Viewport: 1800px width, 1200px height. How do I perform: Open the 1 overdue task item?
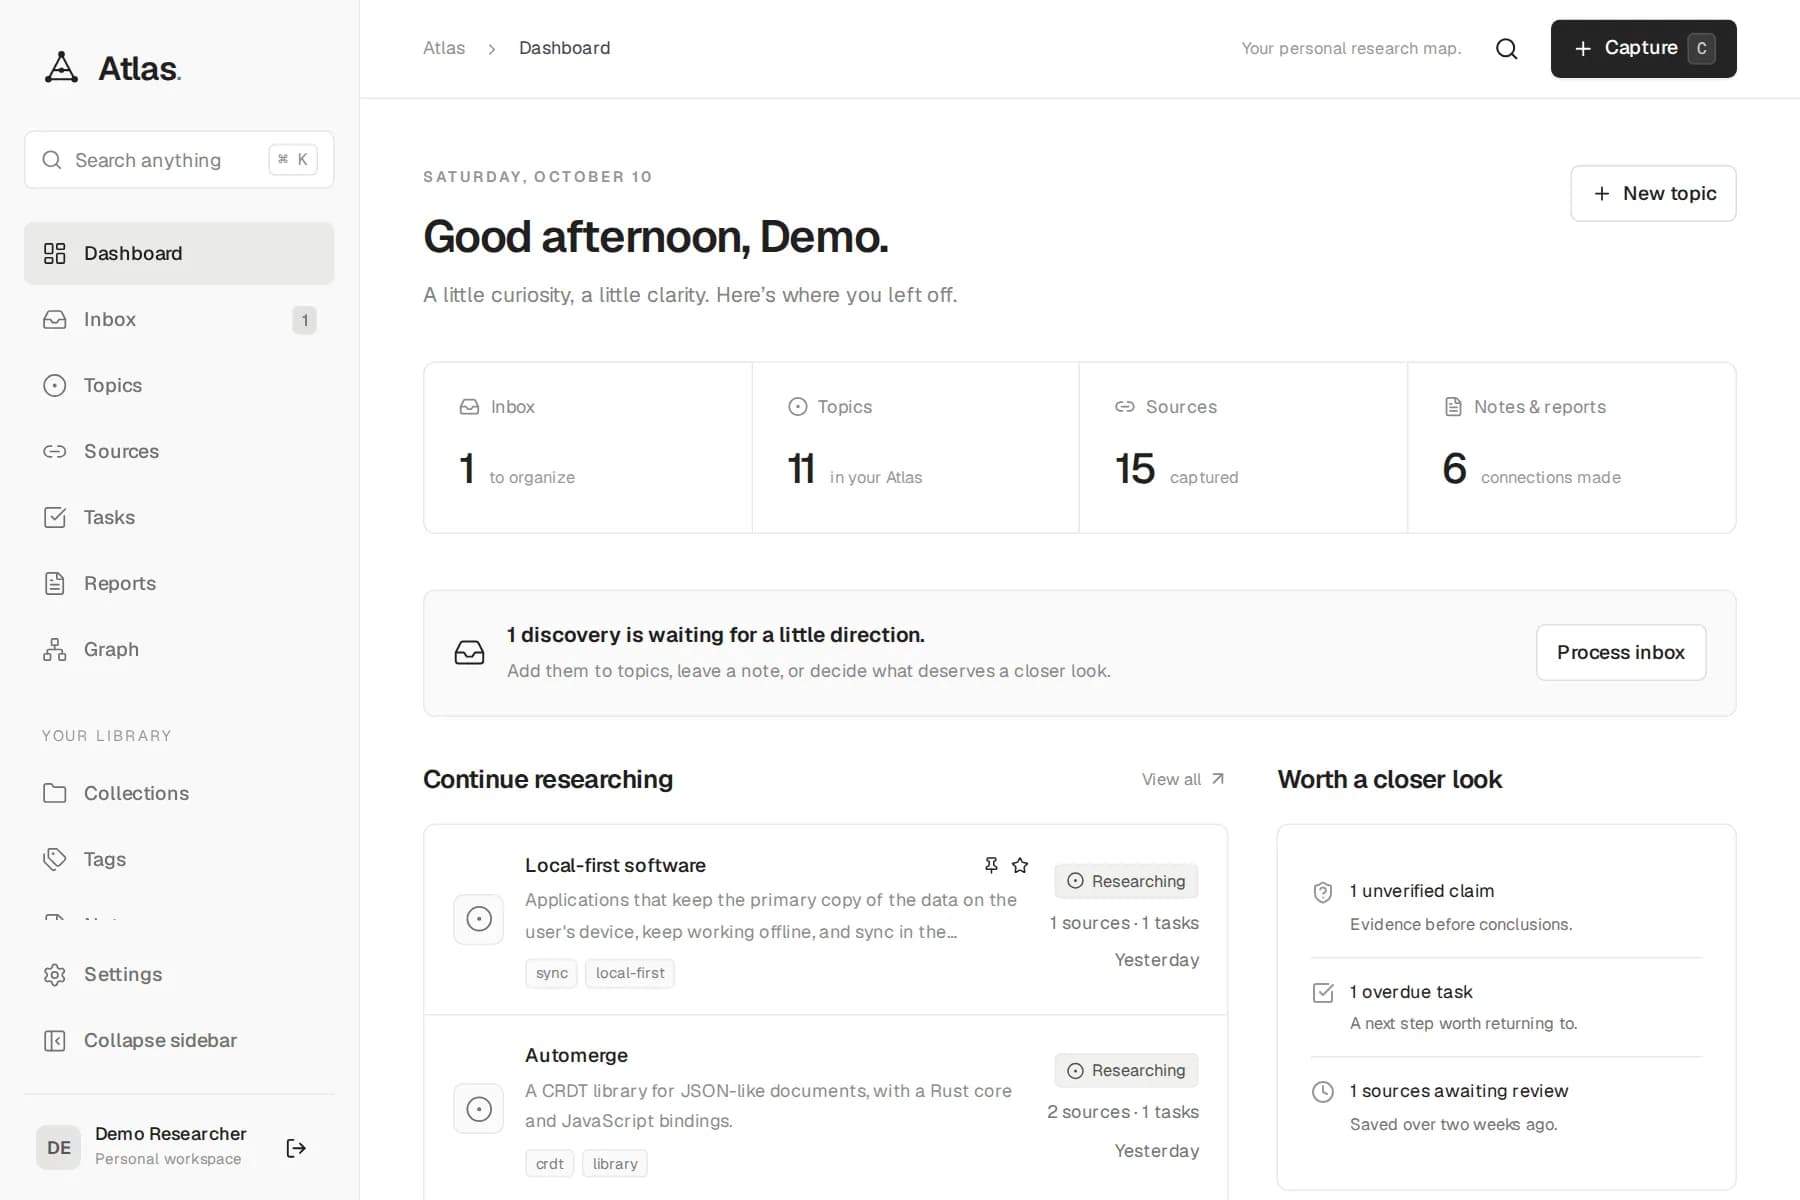(1506, 1007)
